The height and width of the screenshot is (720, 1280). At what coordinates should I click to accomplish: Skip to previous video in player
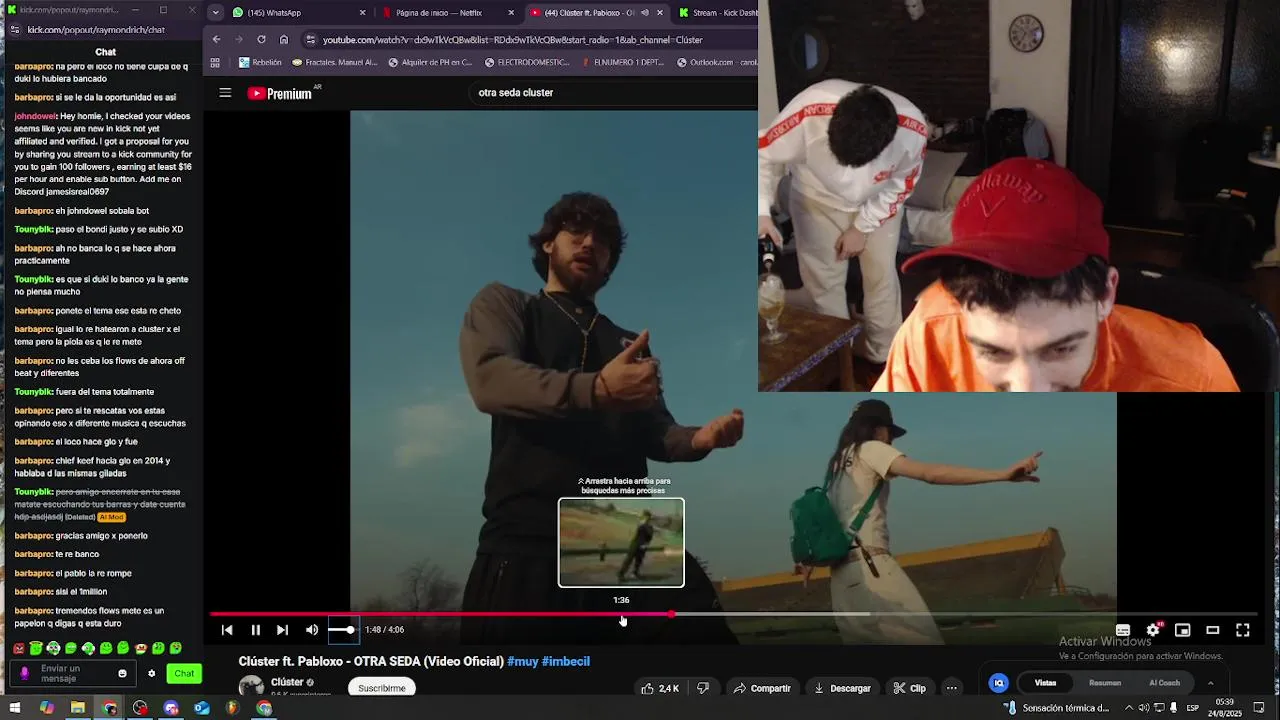point(227,630)
